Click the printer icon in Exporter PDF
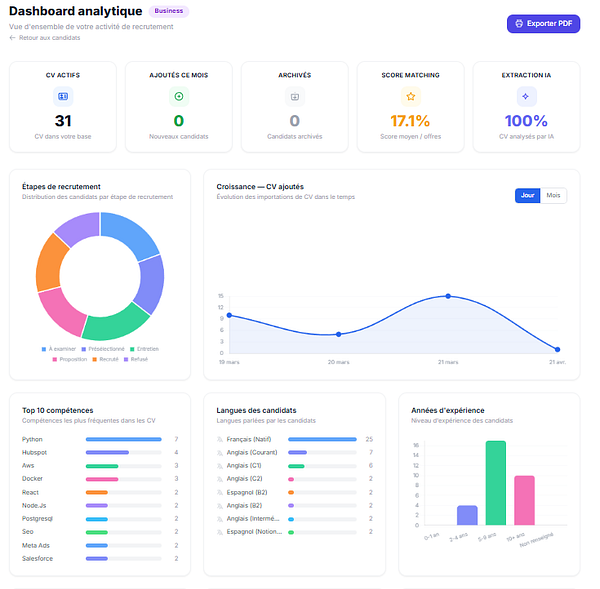Viewport: 600px width, 589px height. point(519,24)
